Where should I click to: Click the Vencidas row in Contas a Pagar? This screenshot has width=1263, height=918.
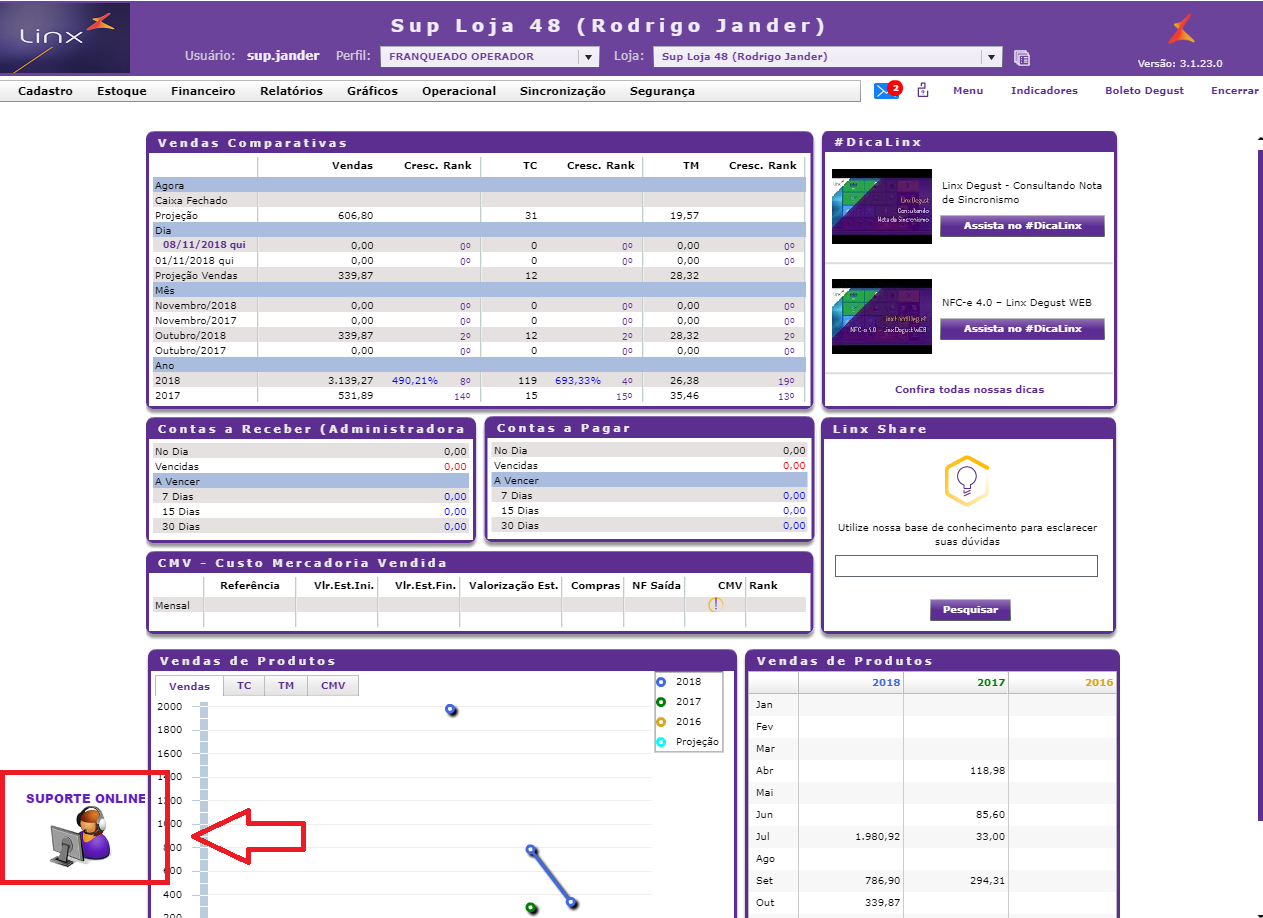pos(649,466)
